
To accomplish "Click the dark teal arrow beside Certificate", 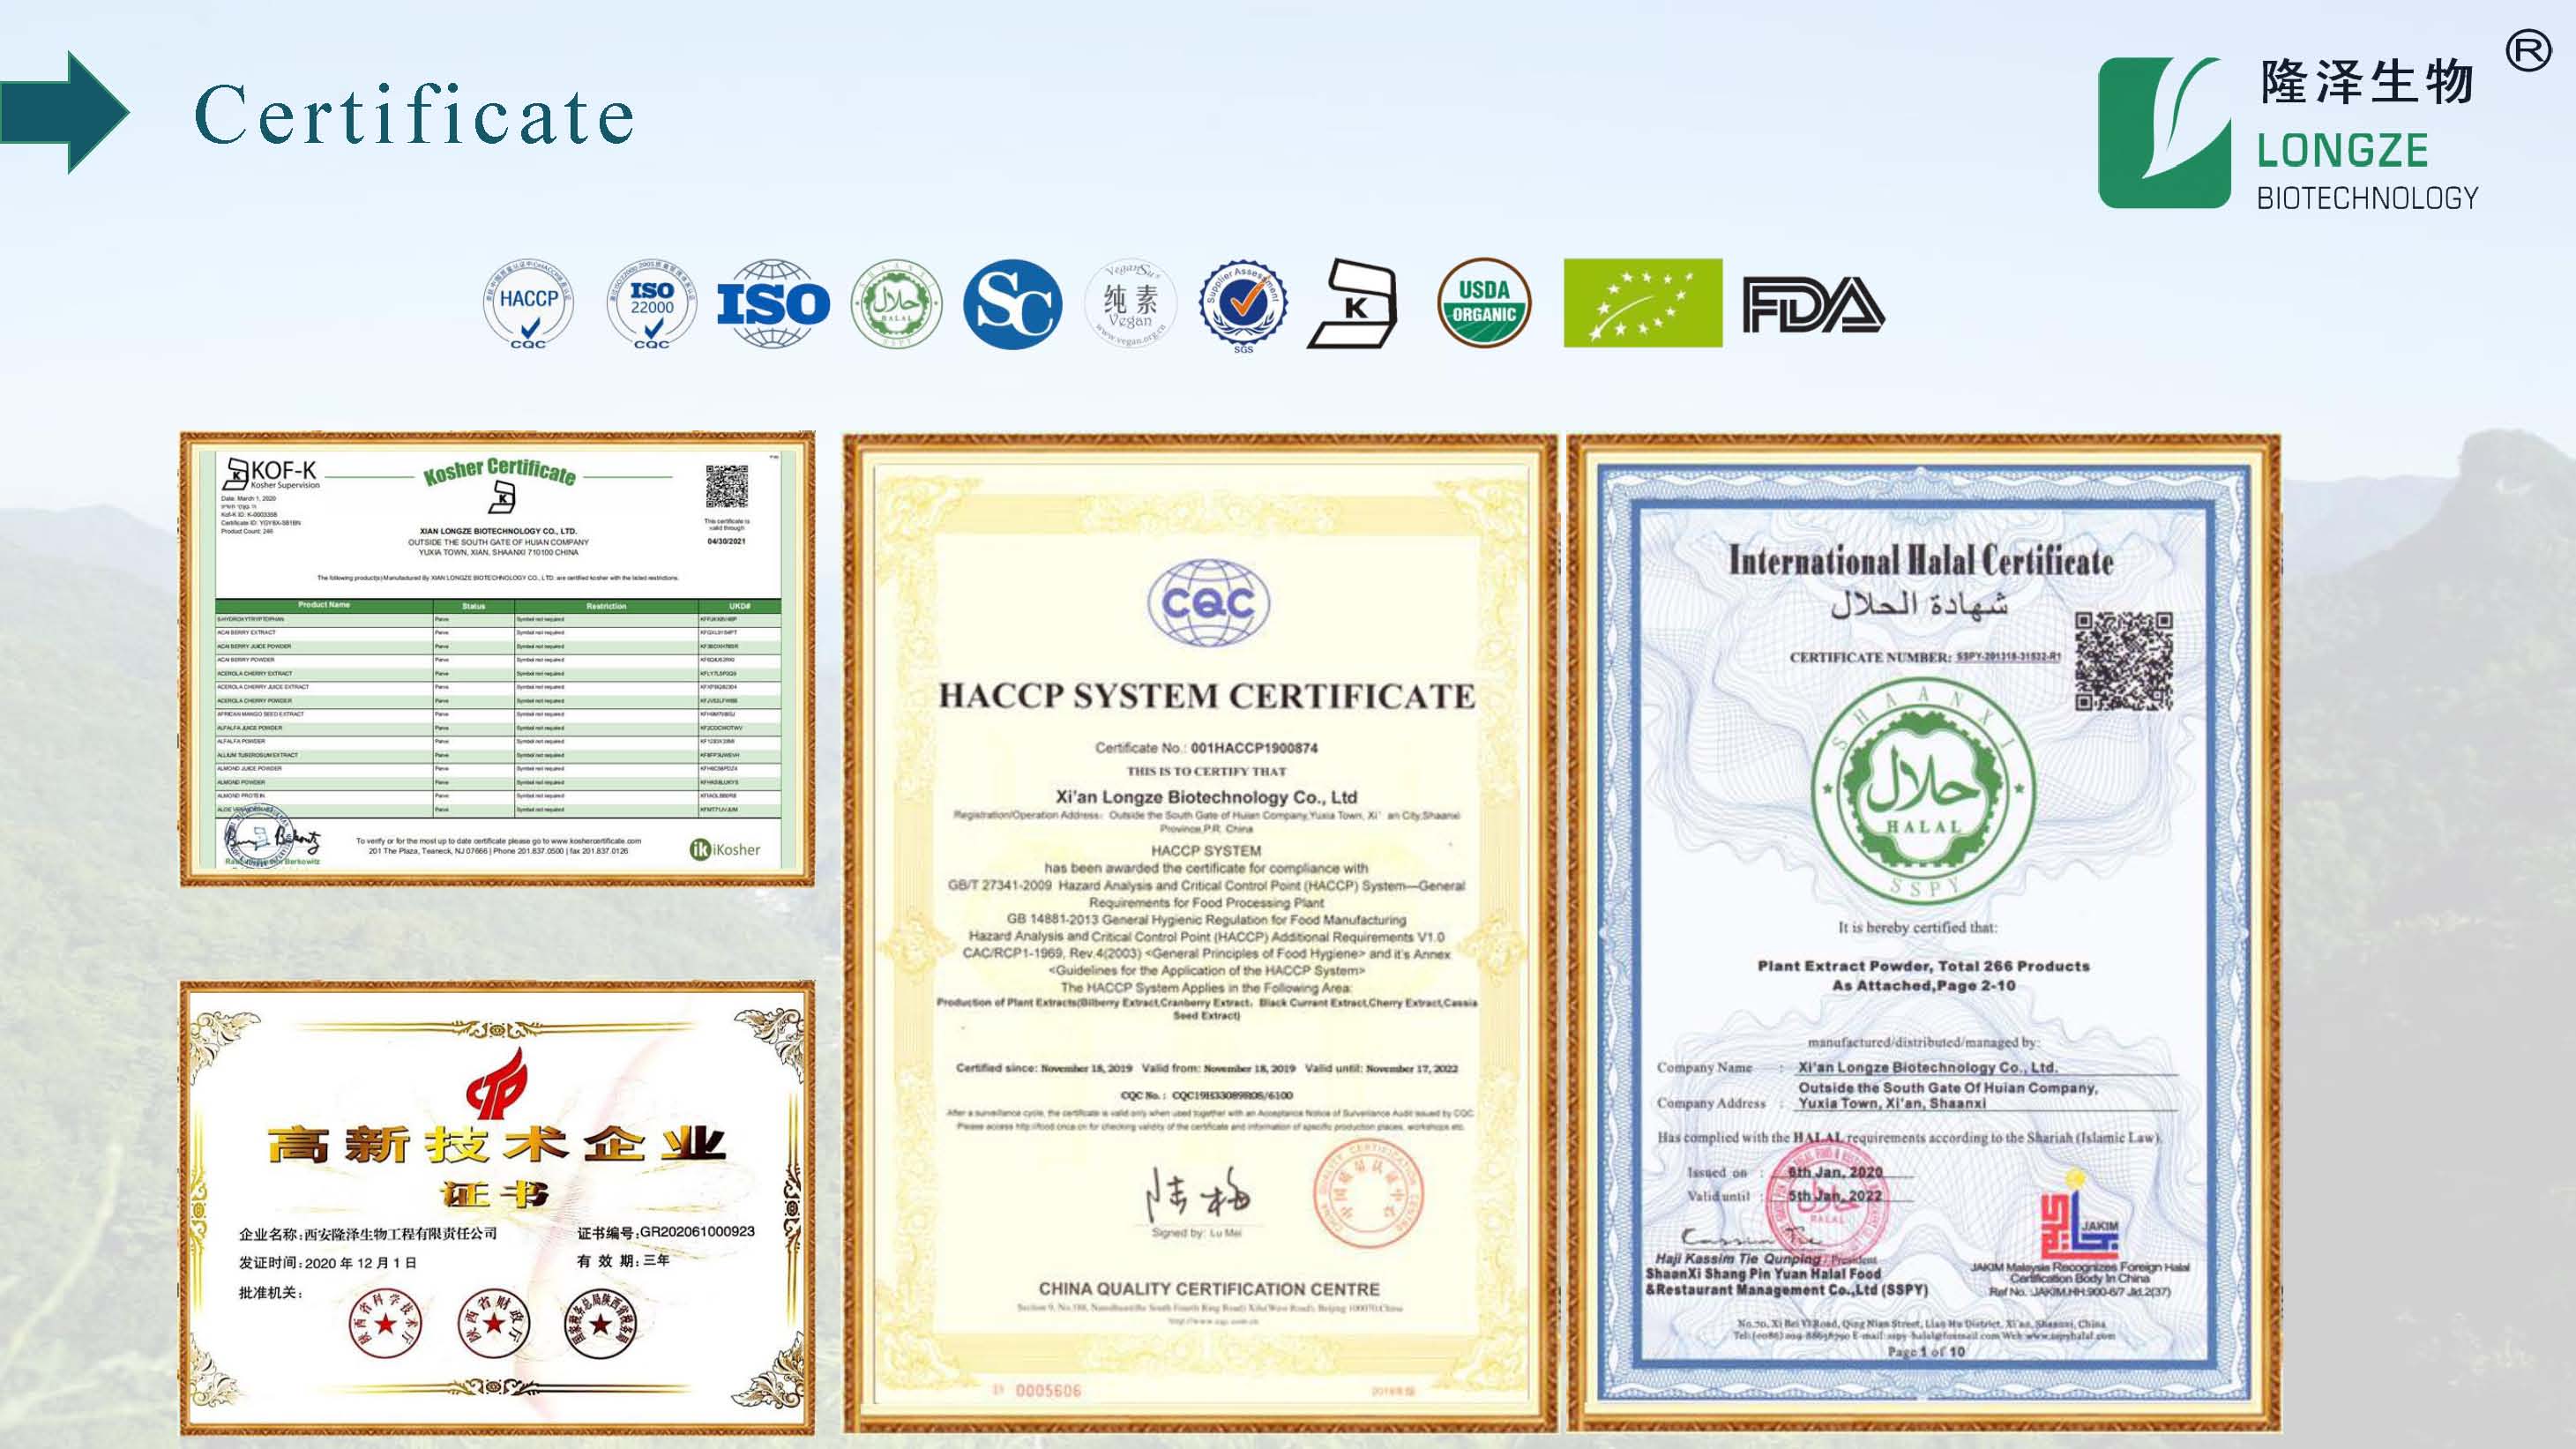I will pos(65,112).
